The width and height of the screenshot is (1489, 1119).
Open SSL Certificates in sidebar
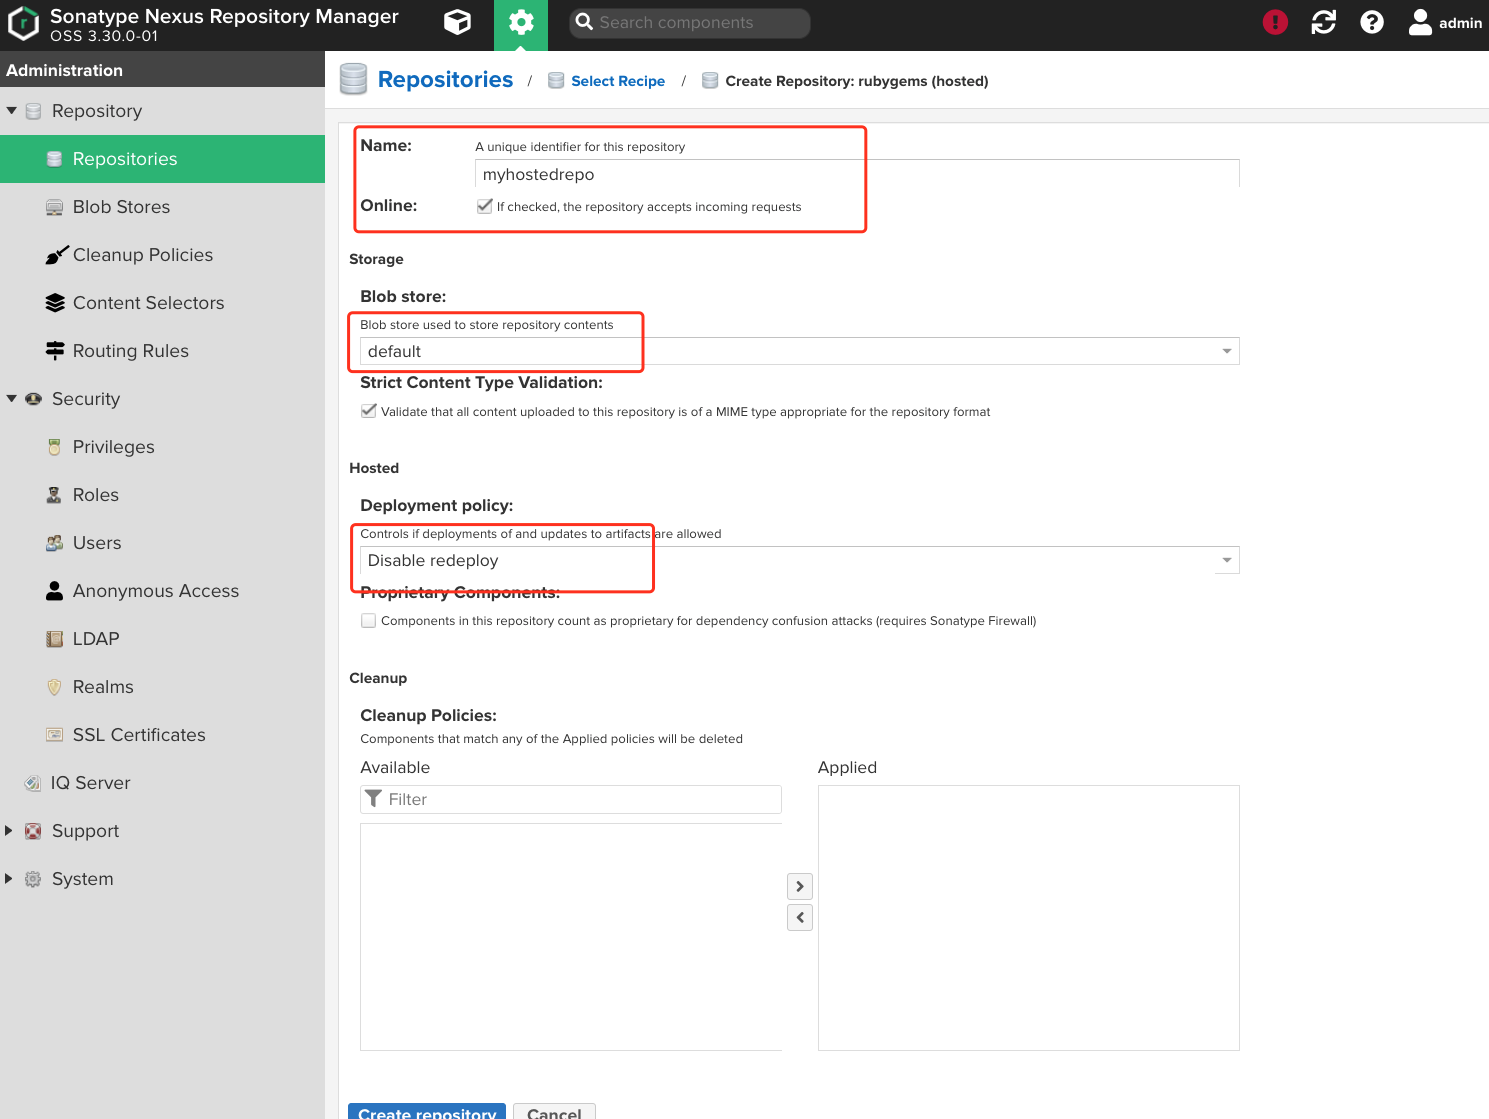(x=162, y=735)
